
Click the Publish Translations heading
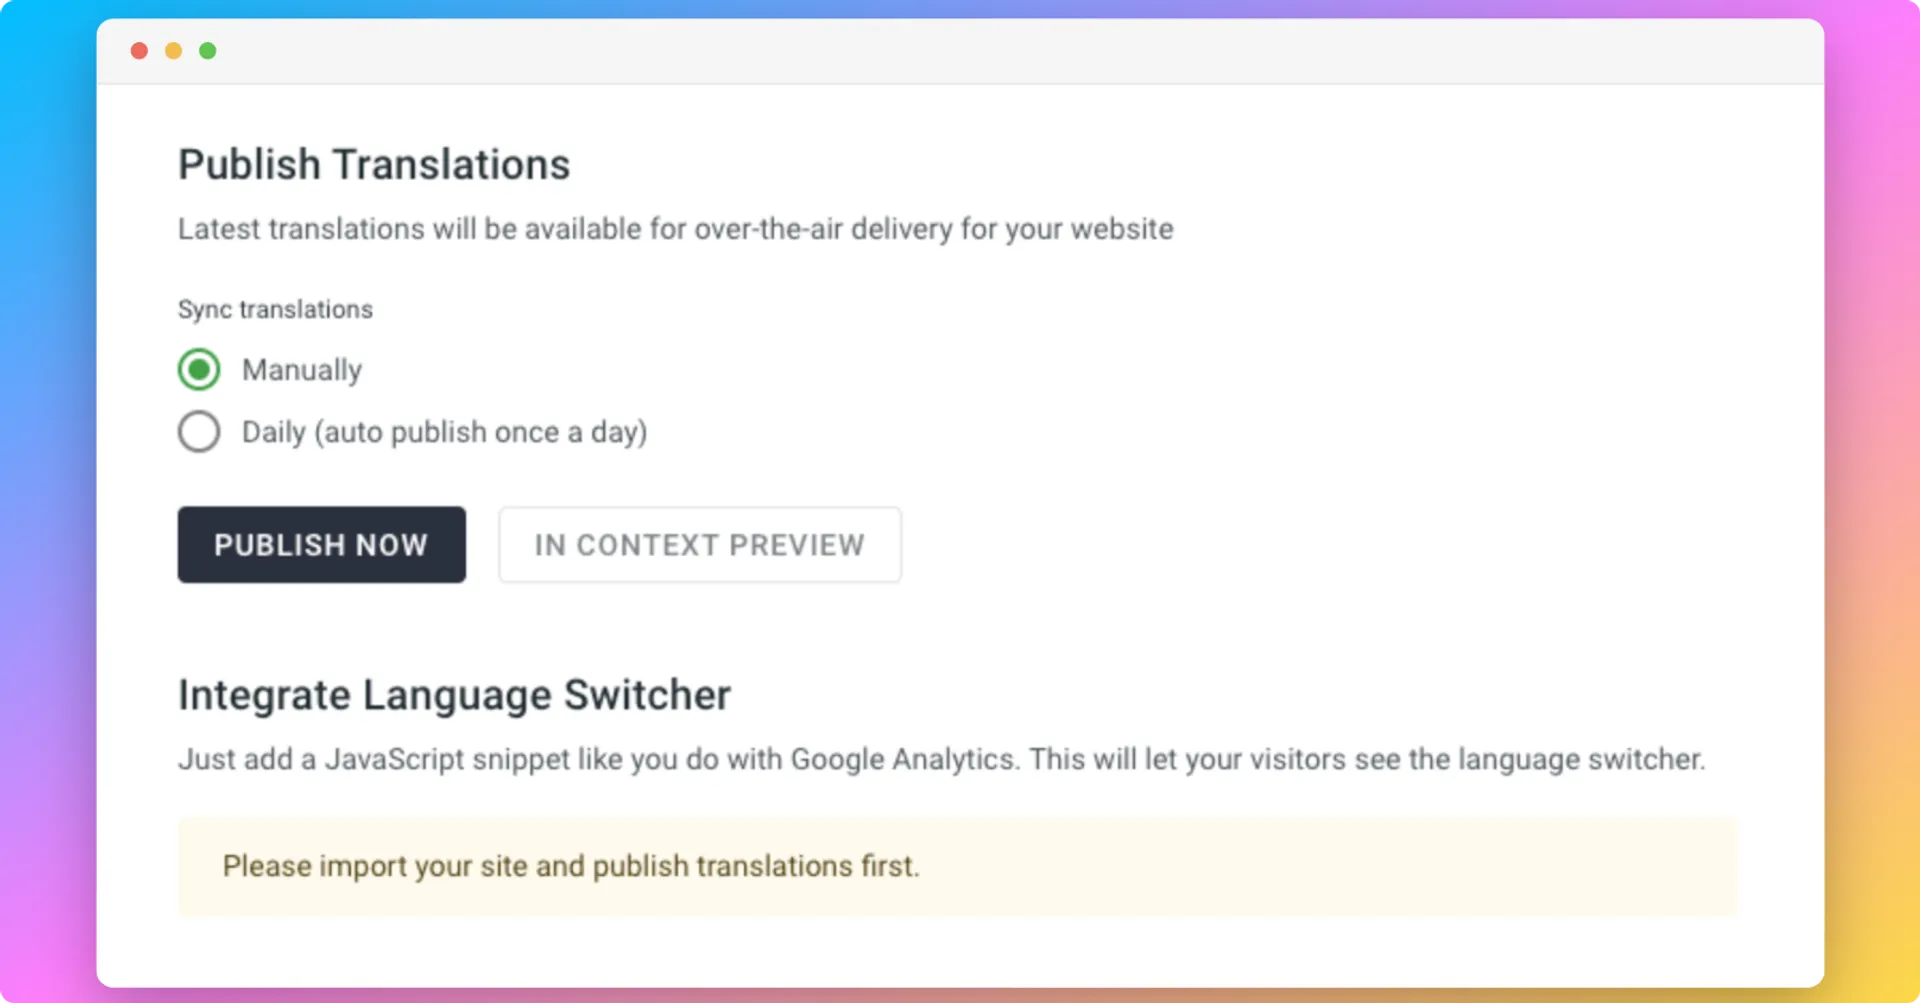(x=374, y=165)
